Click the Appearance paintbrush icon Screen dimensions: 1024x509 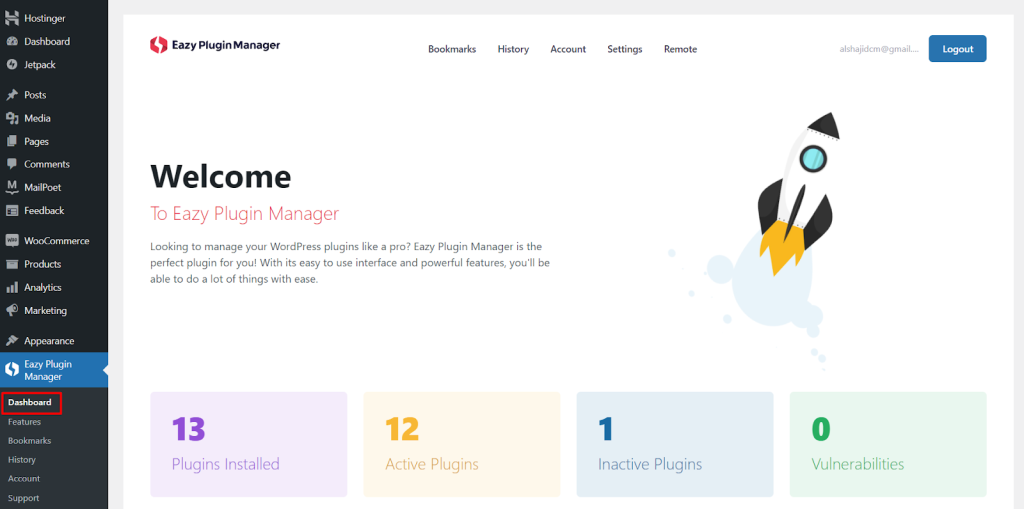pos(12,340)
